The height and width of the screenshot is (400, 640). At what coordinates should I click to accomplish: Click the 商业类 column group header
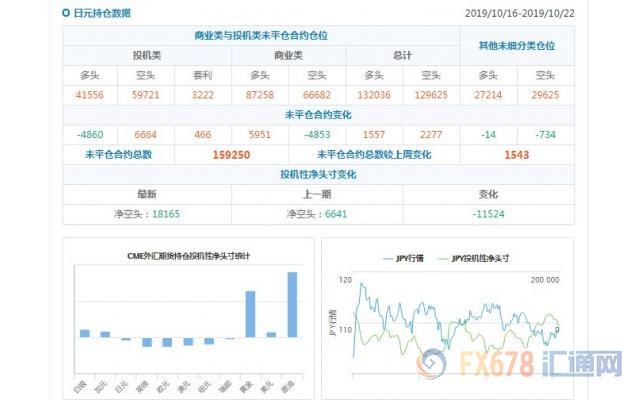click(288, 56)
